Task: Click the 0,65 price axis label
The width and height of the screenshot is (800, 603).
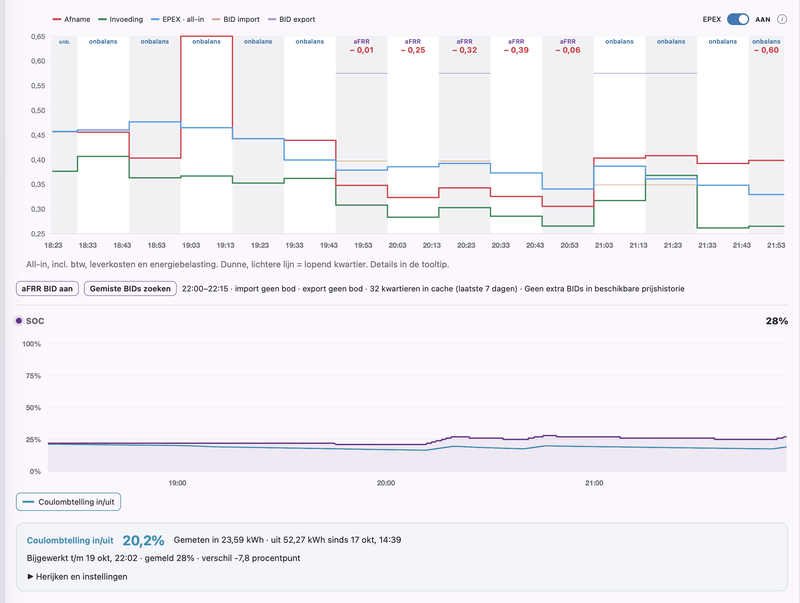Action: pos(38,37)
